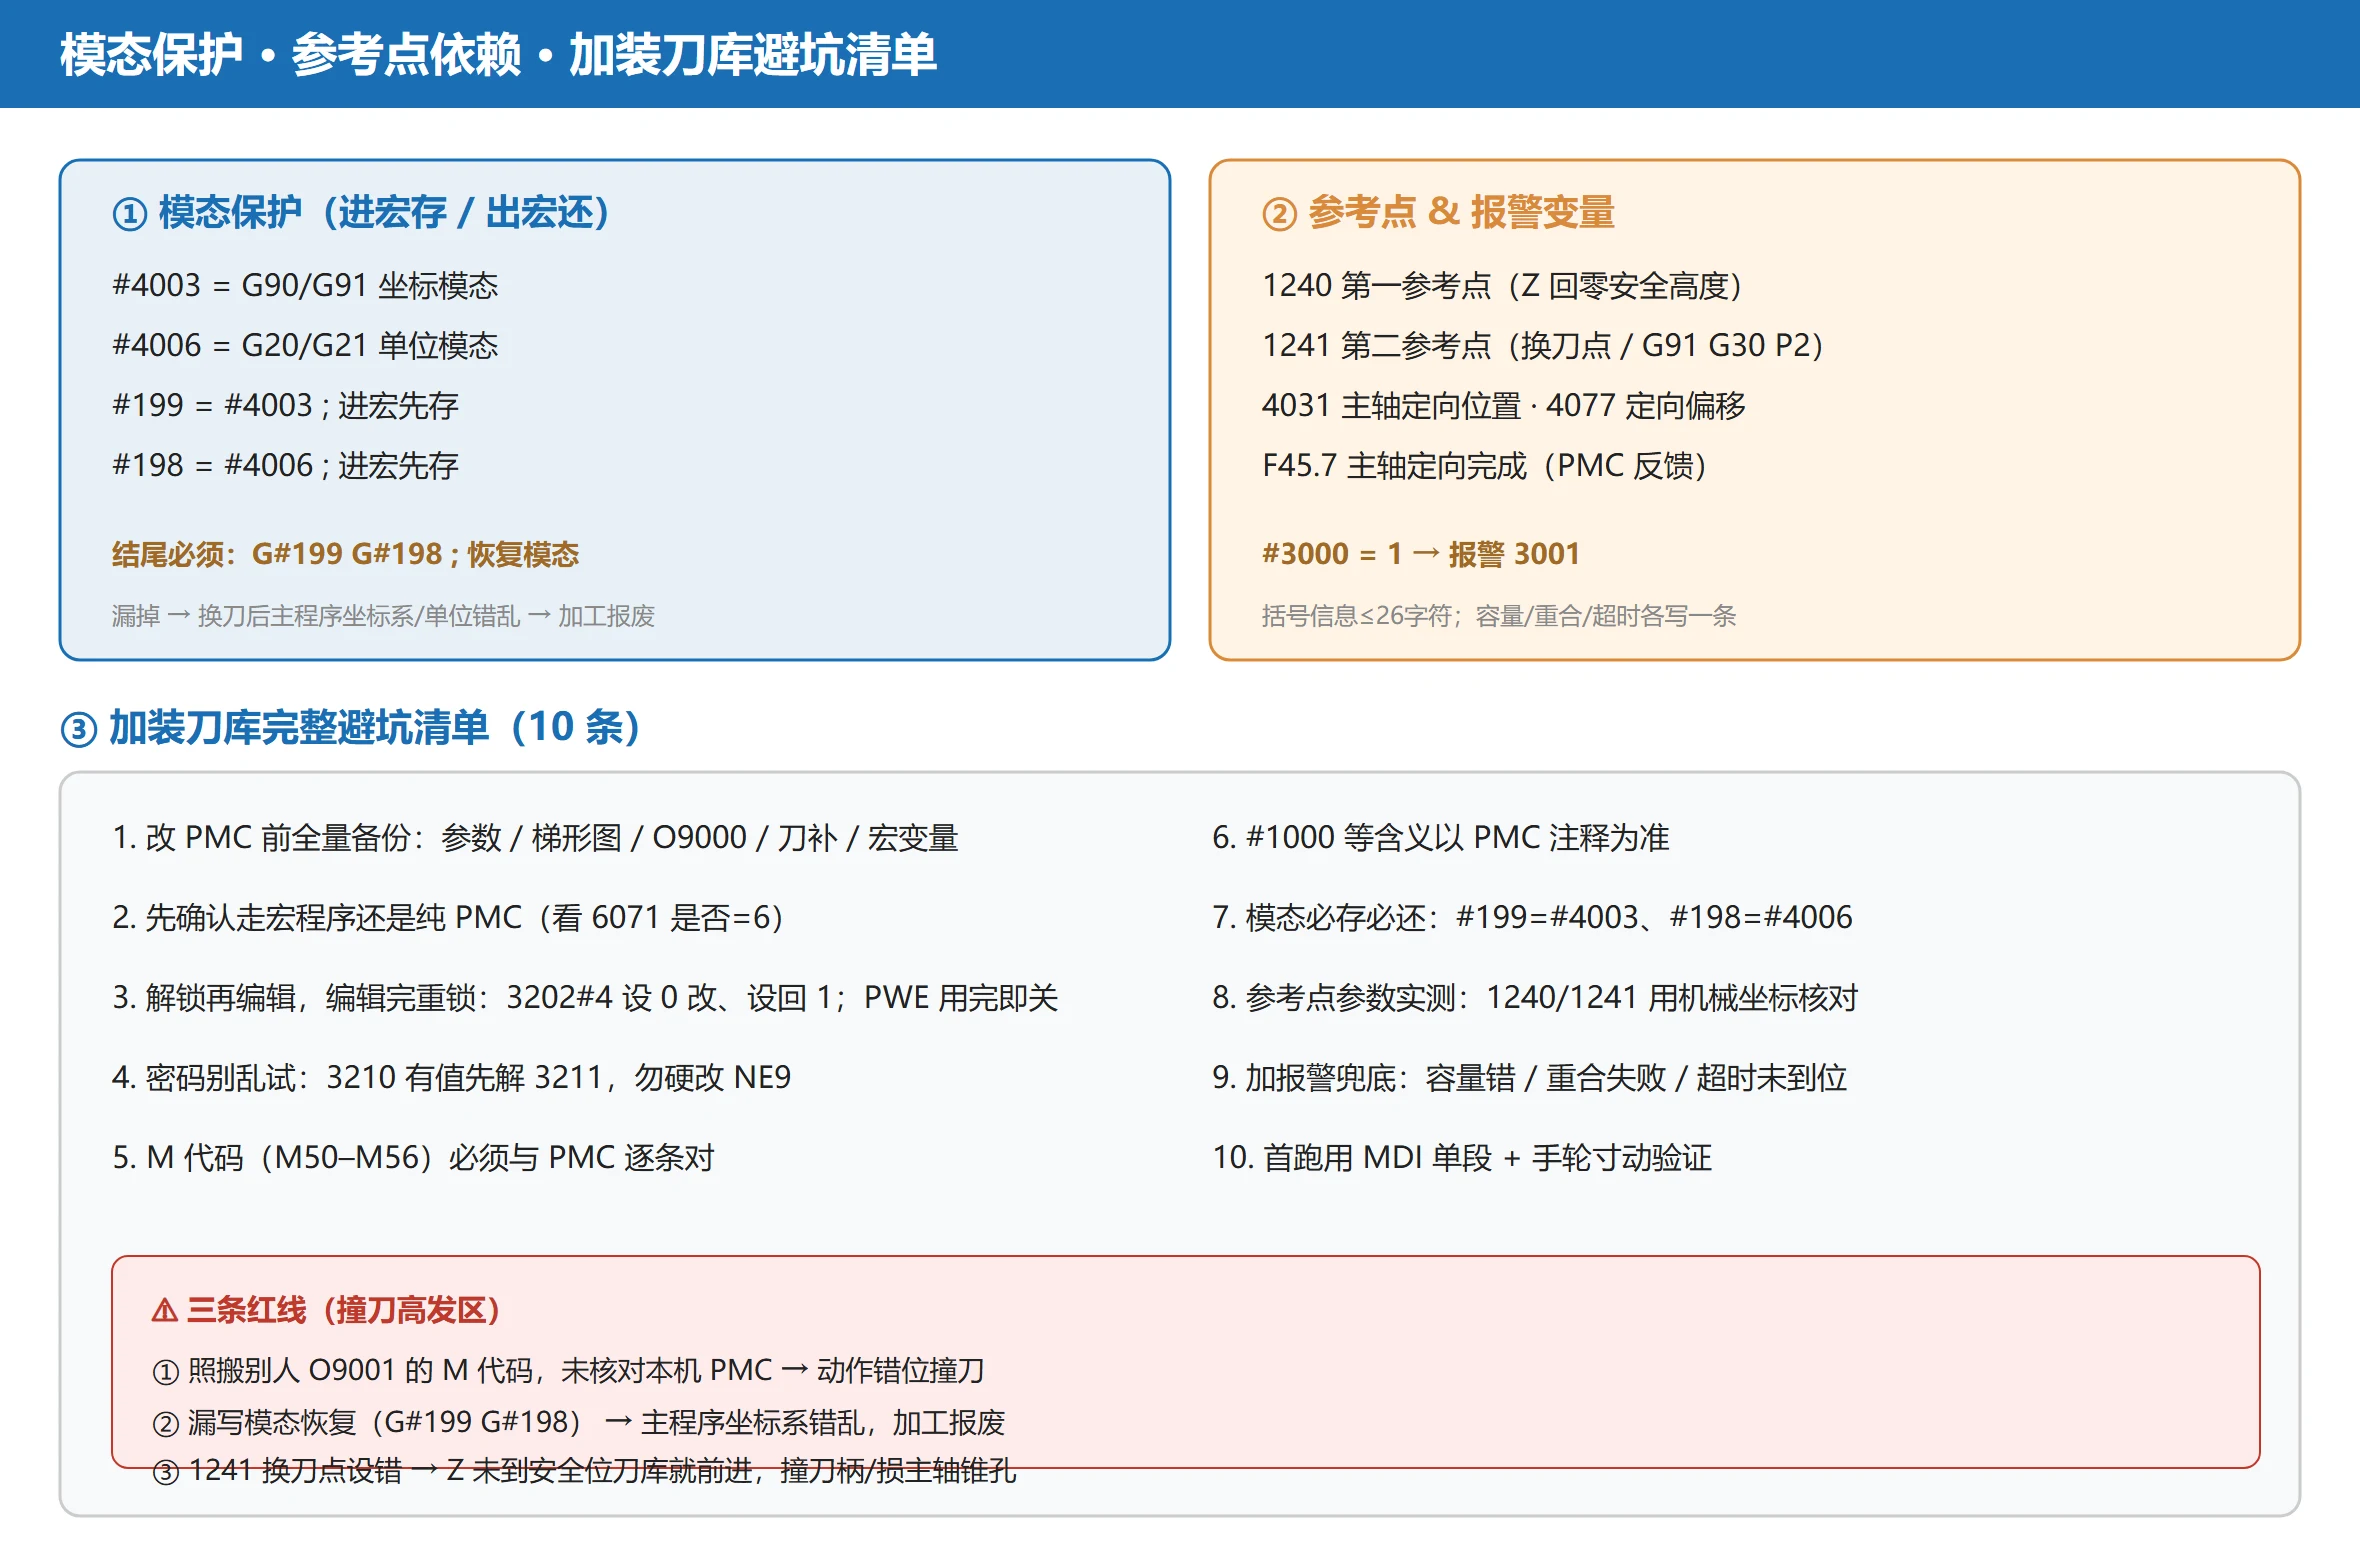Click red line ① 照搬别人 O9001 的 M 代码
The height and width of the screenshot is (1560, 2360).
click(x=568, y=1371)
